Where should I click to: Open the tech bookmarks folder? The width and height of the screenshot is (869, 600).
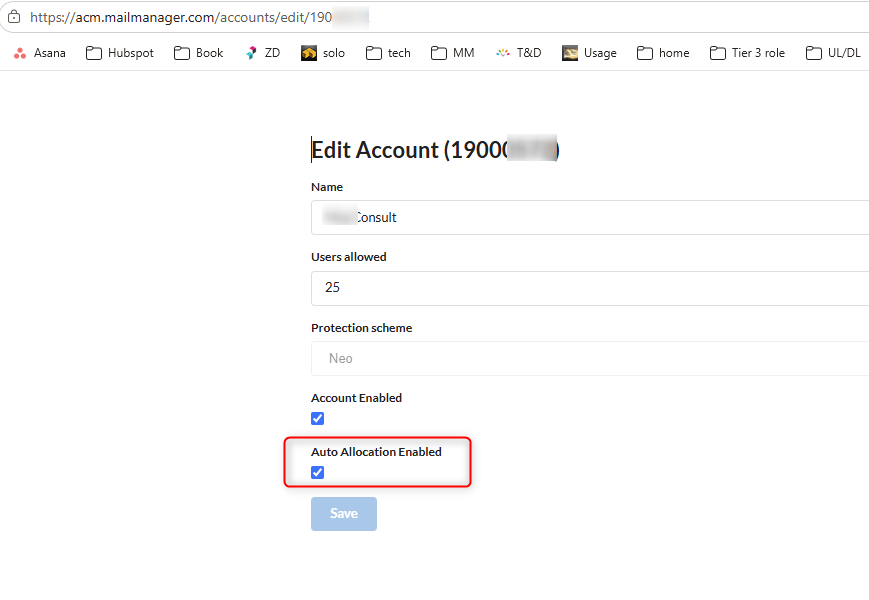tap(388, 53)
